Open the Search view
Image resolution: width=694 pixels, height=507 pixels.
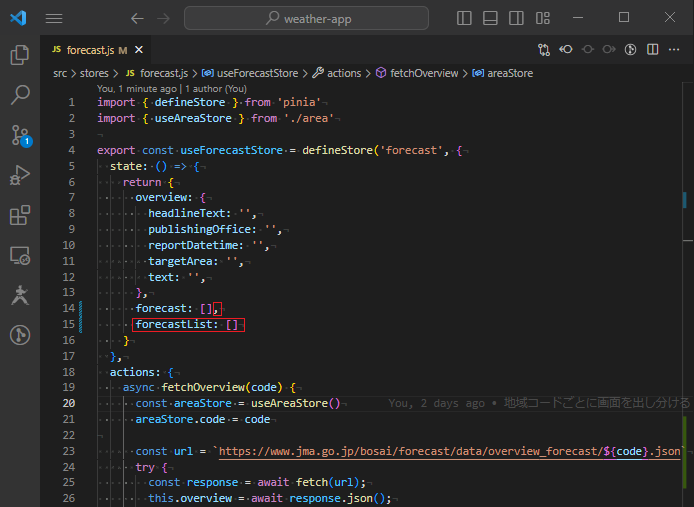point(20,95)
